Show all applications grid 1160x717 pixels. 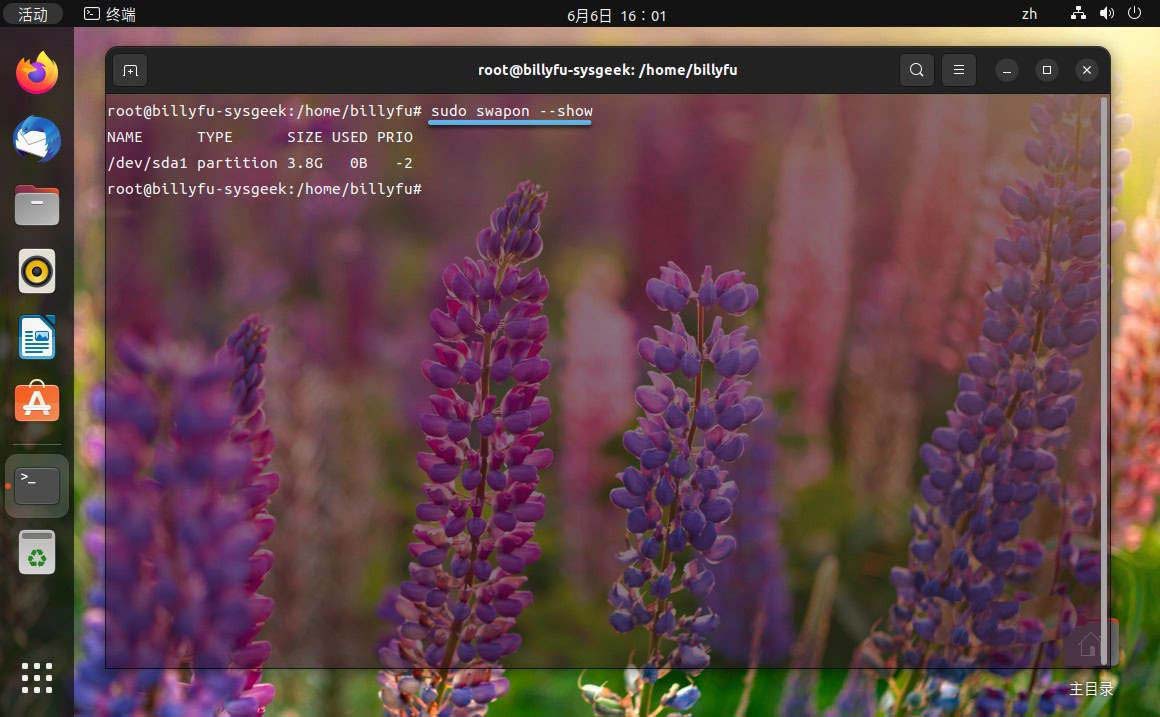tap(37, 677)
